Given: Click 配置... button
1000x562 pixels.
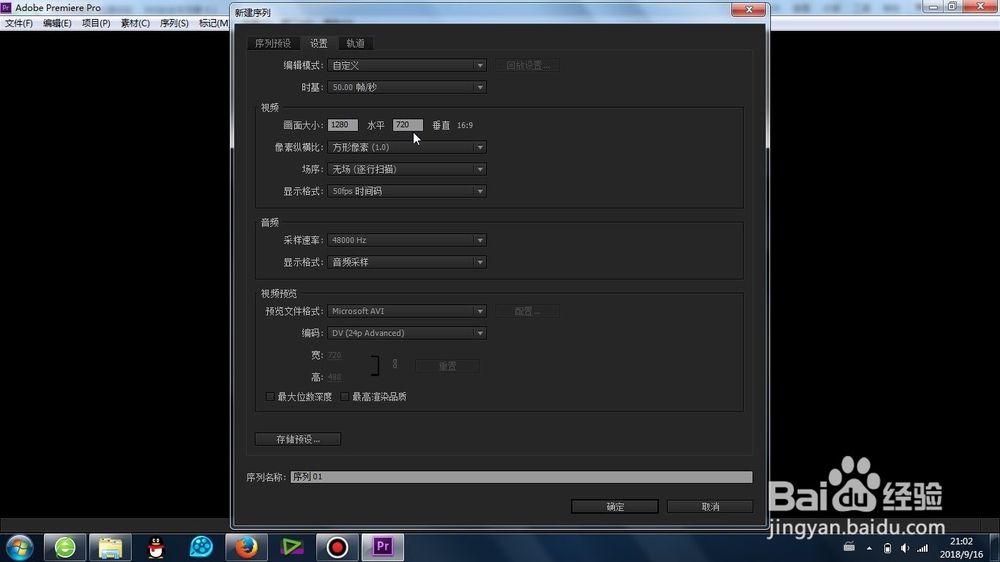Looking at the screenshot, I should tap(527, 311).
